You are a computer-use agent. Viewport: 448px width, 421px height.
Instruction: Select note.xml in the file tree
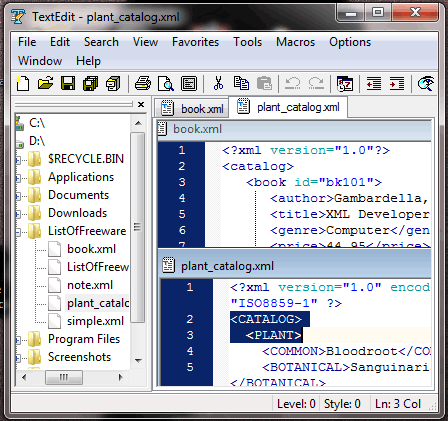90,285
